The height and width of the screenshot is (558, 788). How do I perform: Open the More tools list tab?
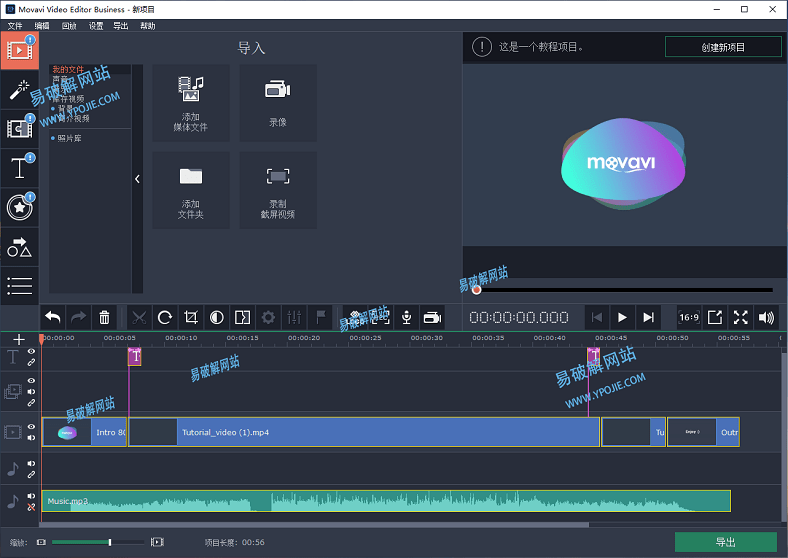pyautogui.click(x=20, y=286)
